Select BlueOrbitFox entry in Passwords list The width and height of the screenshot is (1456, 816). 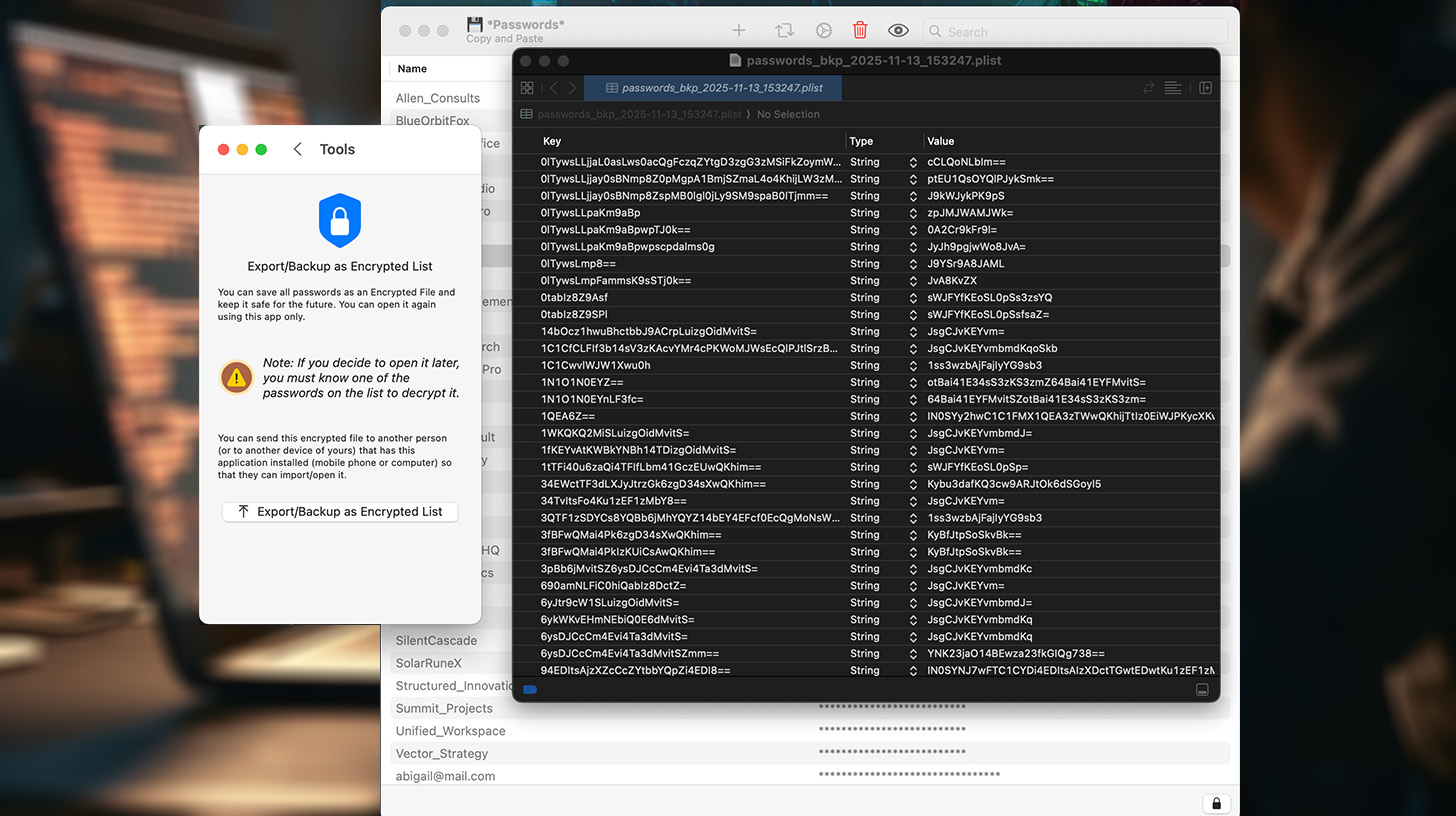pyautogui.click(x=432, y=121)
